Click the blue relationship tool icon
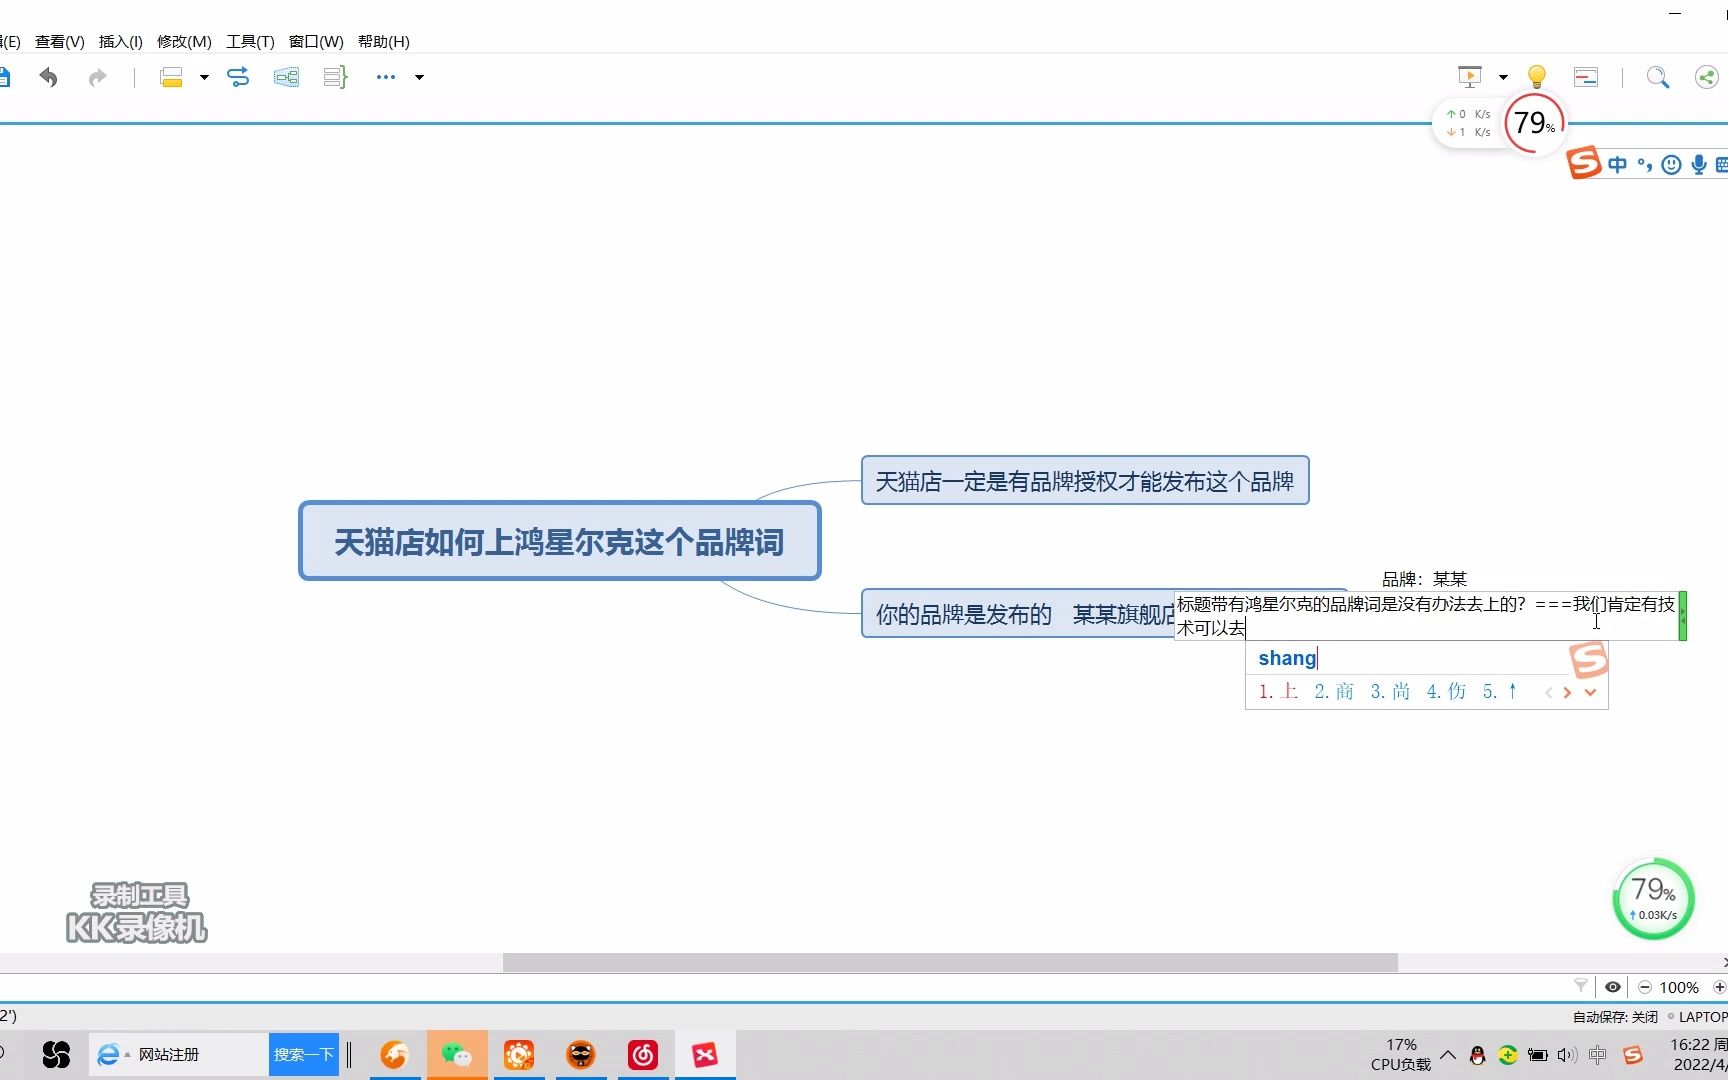This screenshot has width=1728, height=1080. [x=238, y=77]
